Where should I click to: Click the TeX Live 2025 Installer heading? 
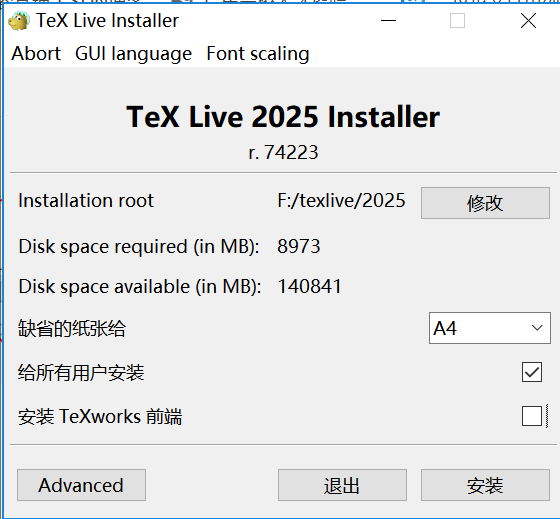tap(283, 117)
